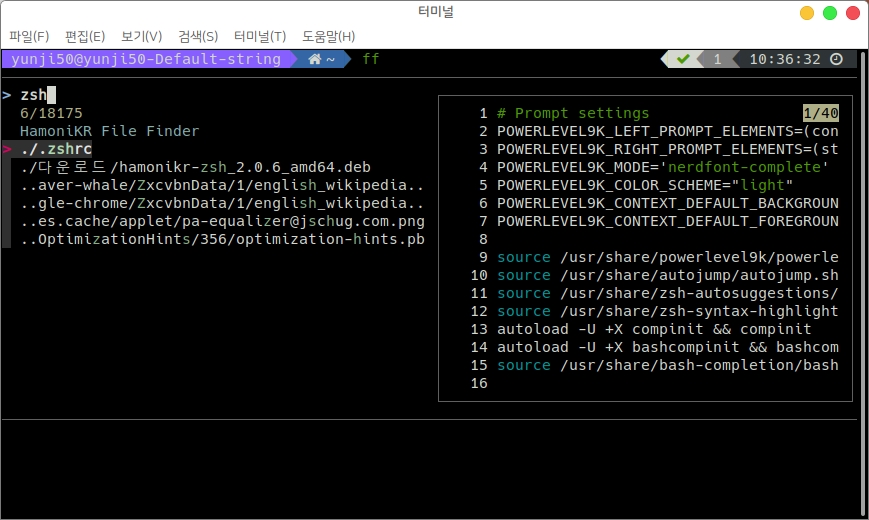The height and width of the screenshot is (520, 869).
Task: Pick the pa-equalizer@jschug.com.png result
Action: pos(222,221)
